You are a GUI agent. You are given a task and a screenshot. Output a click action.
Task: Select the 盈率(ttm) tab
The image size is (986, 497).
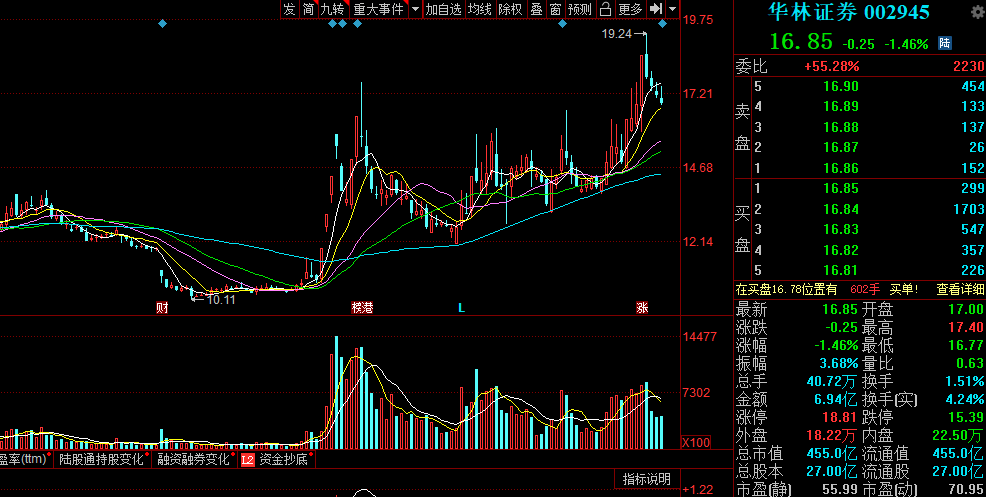point(24,459)
